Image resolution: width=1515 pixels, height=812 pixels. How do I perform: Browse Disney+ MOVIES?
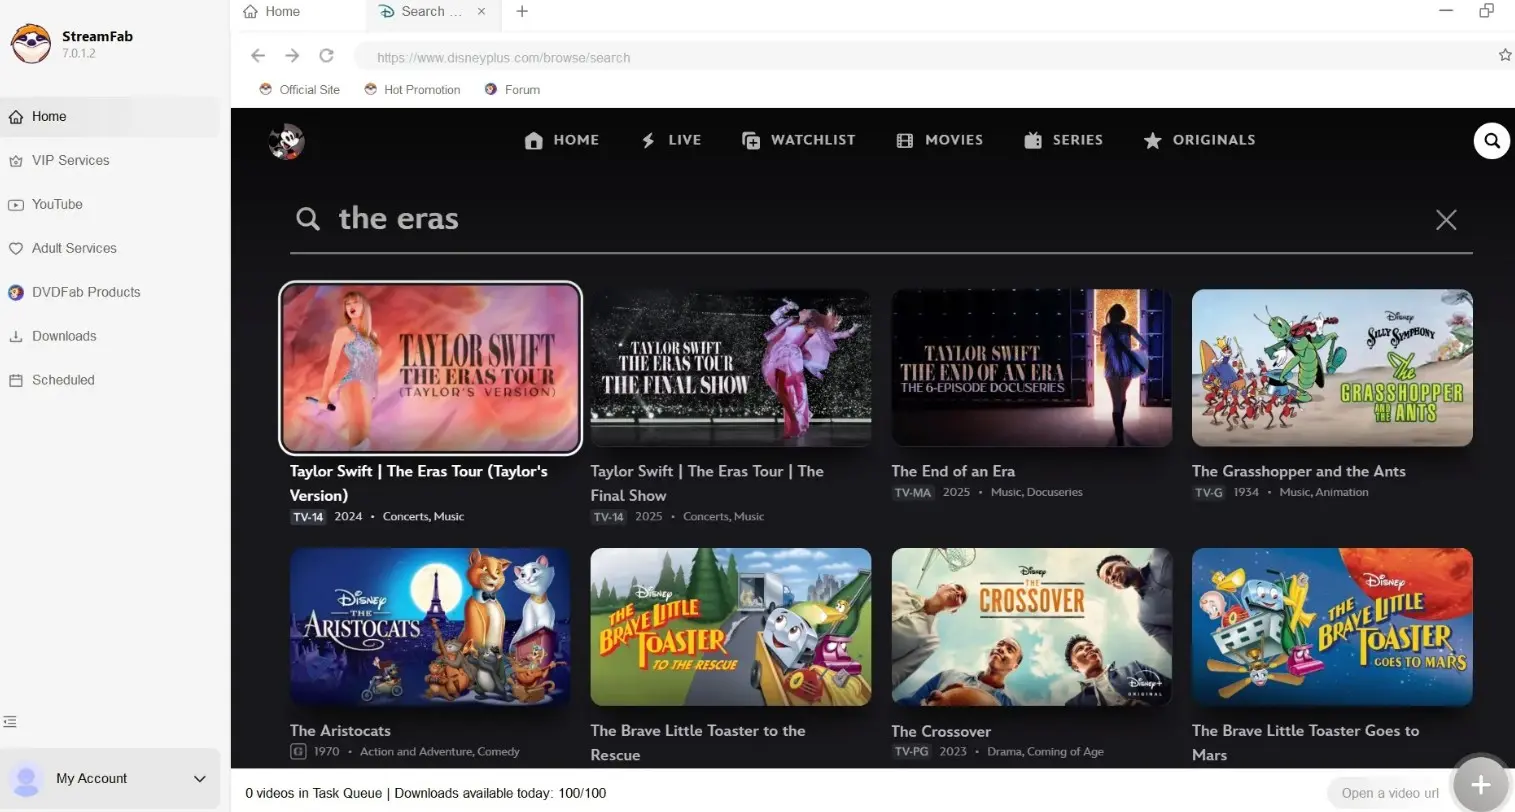point(939,140)
